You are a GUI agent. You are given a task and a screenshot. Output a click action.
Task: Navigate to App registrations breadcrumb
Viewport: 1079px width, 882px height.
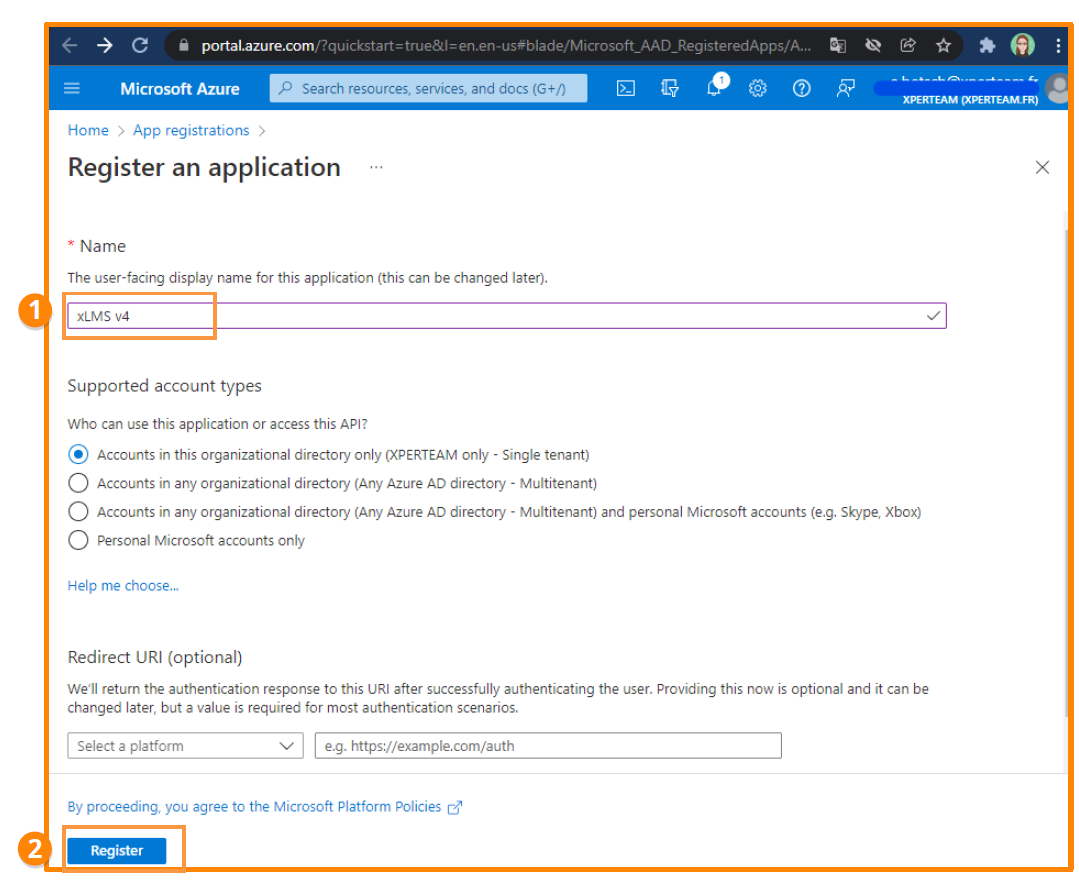pyautogui.click(x=191, y=130)
